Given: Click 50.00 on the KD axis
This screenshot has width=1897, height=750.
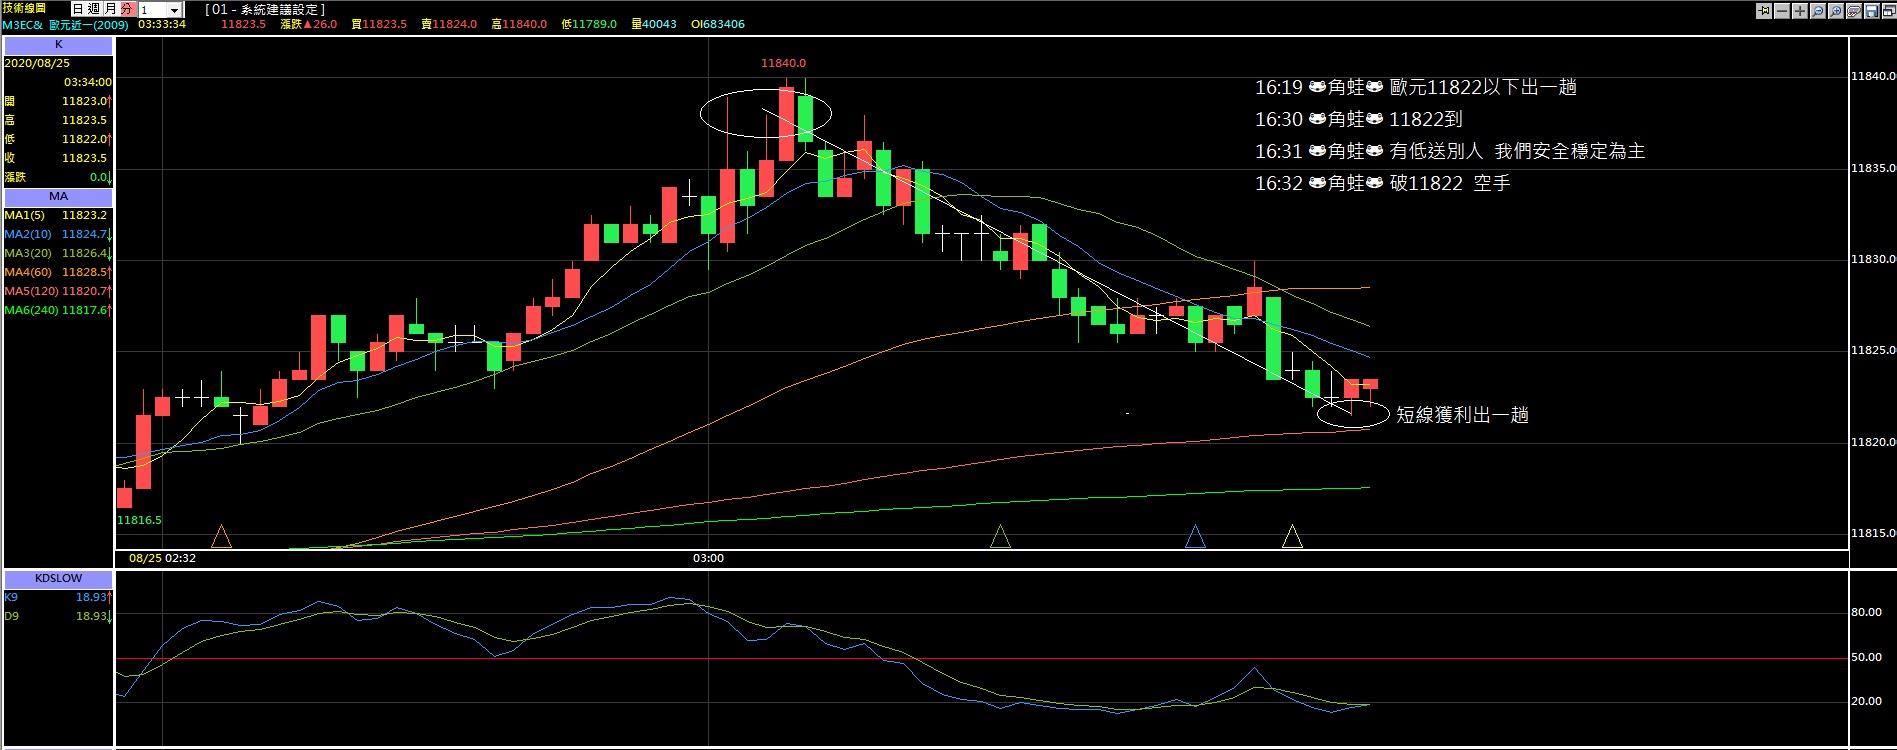Looking at the screenshot, I should (1866, 657).
